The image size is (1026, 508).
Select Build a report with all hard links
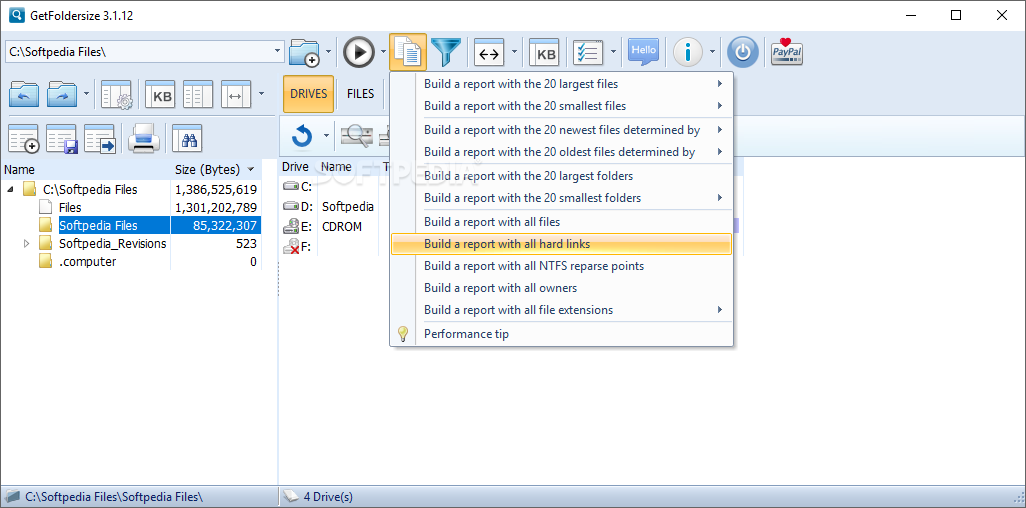561,244
